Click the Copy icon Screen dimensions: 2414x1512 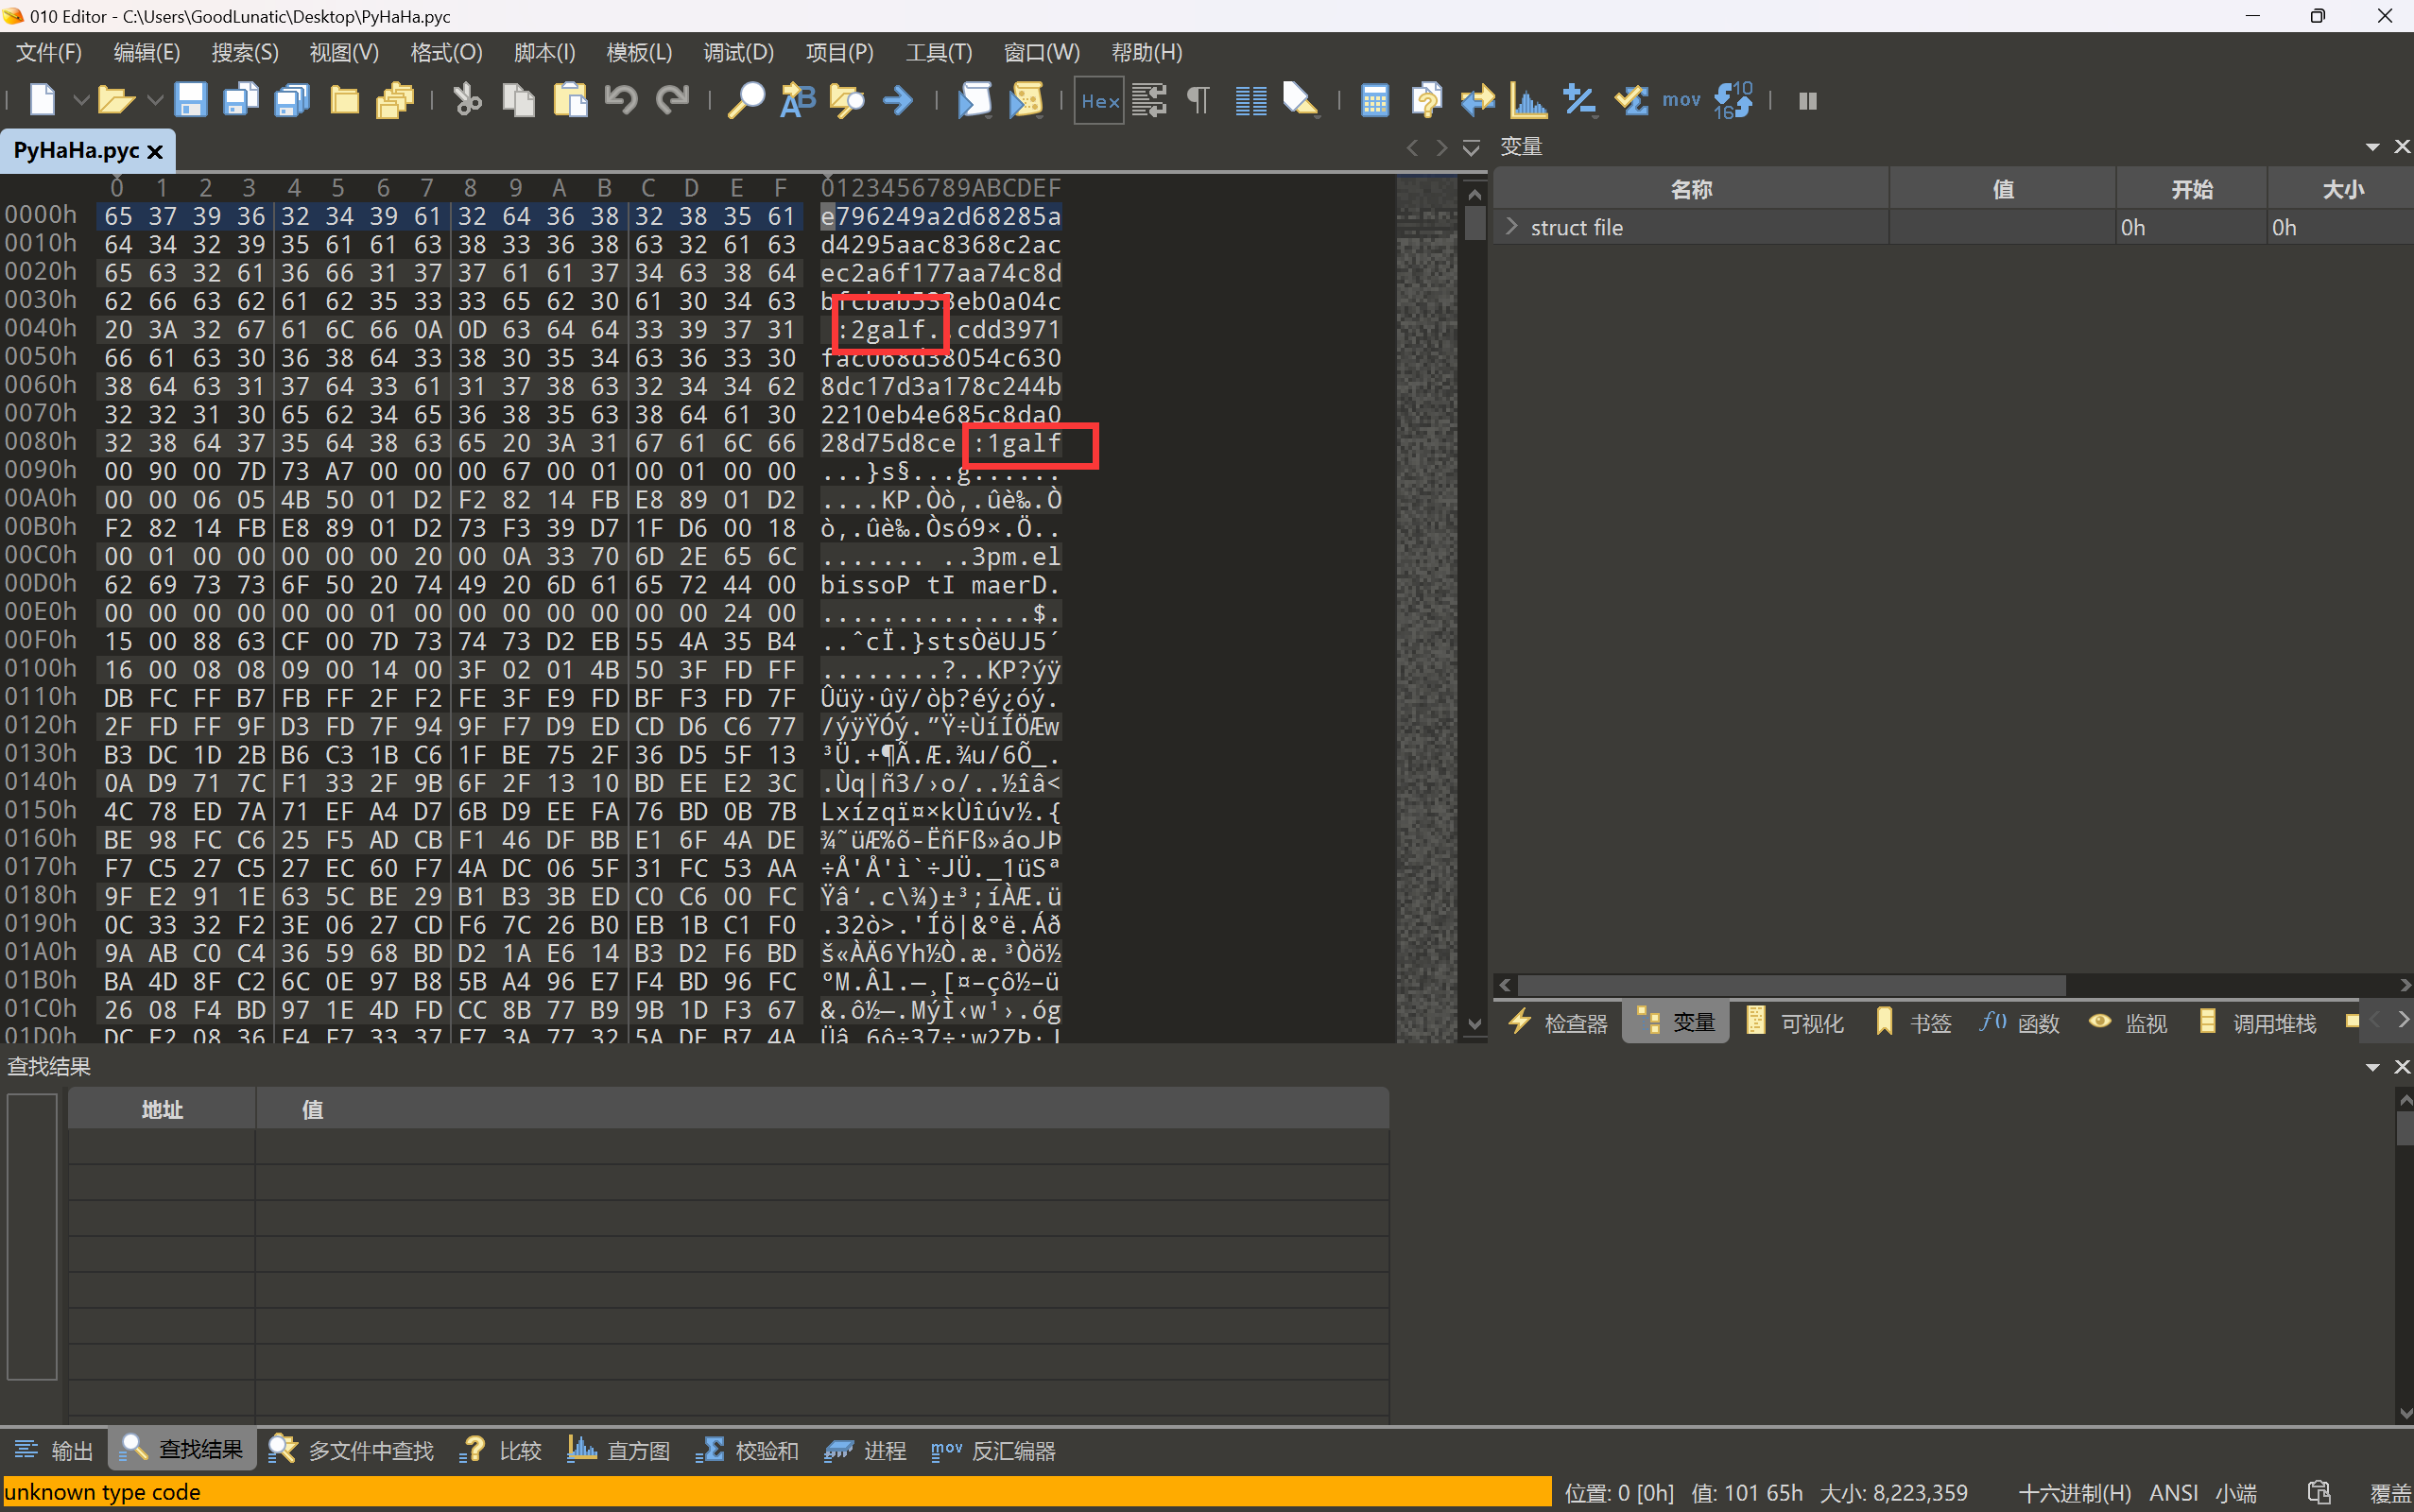coord(518,100)
